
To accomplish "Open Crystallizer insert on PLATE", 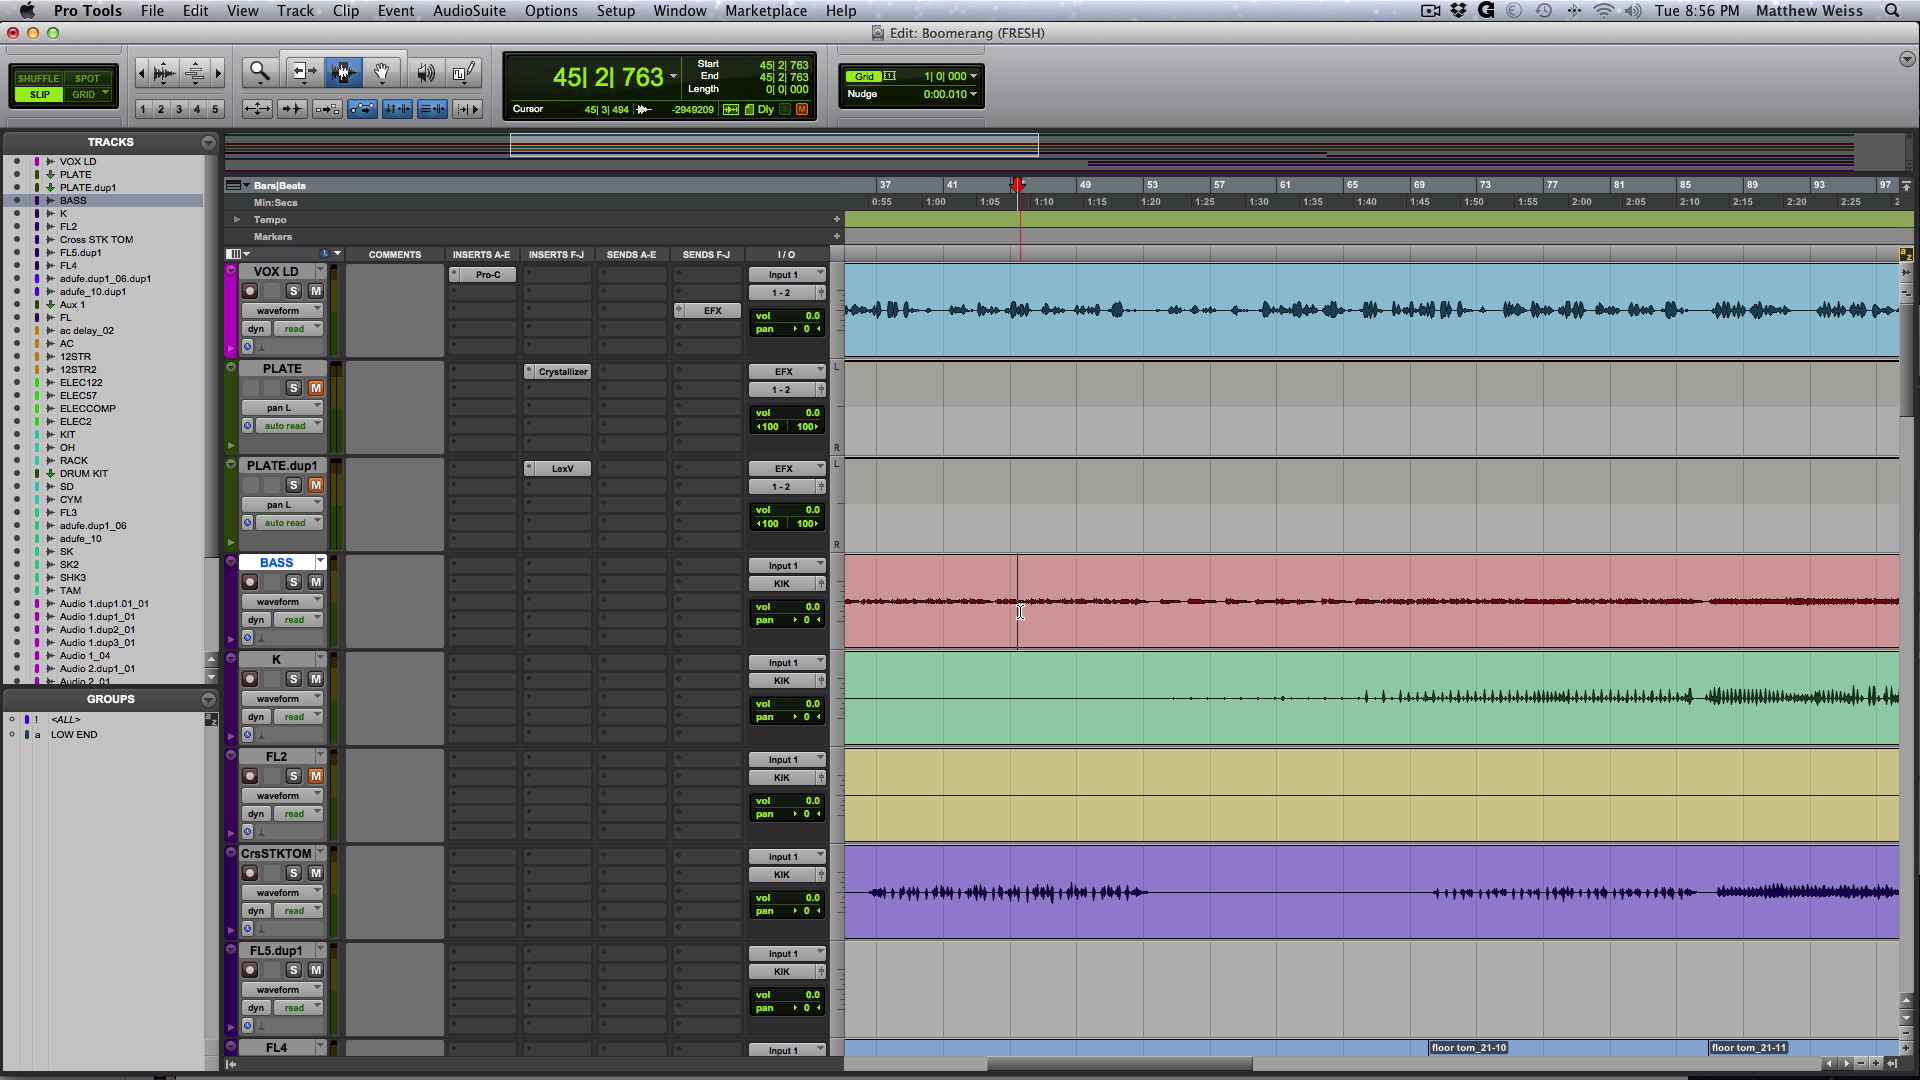I will pyautogui.click(x=558, y=371).
